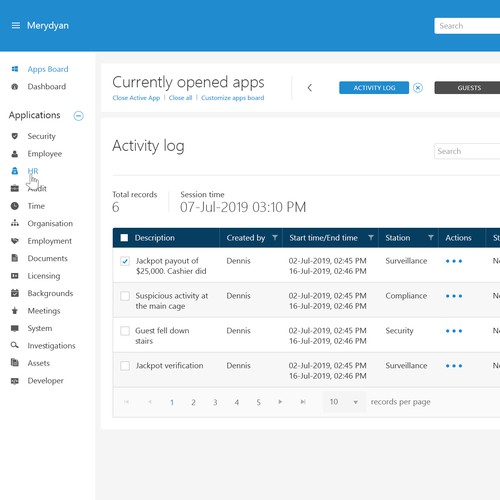Jump to the first results page
The width and height of the screenshot is (500, 500).
(x=126, y=402)
